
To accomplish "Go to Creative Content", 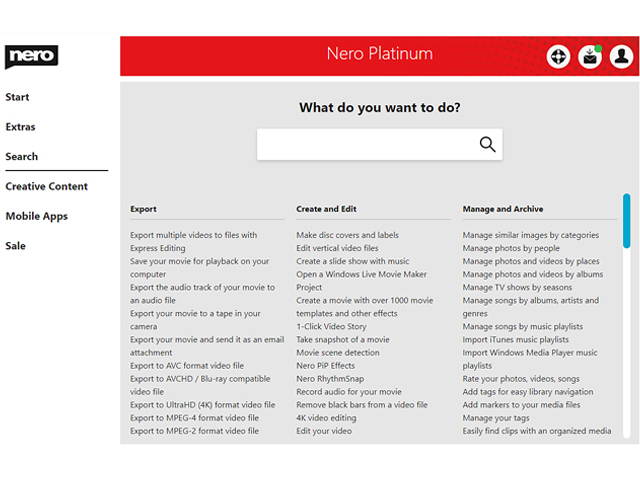I will [47, 186].
